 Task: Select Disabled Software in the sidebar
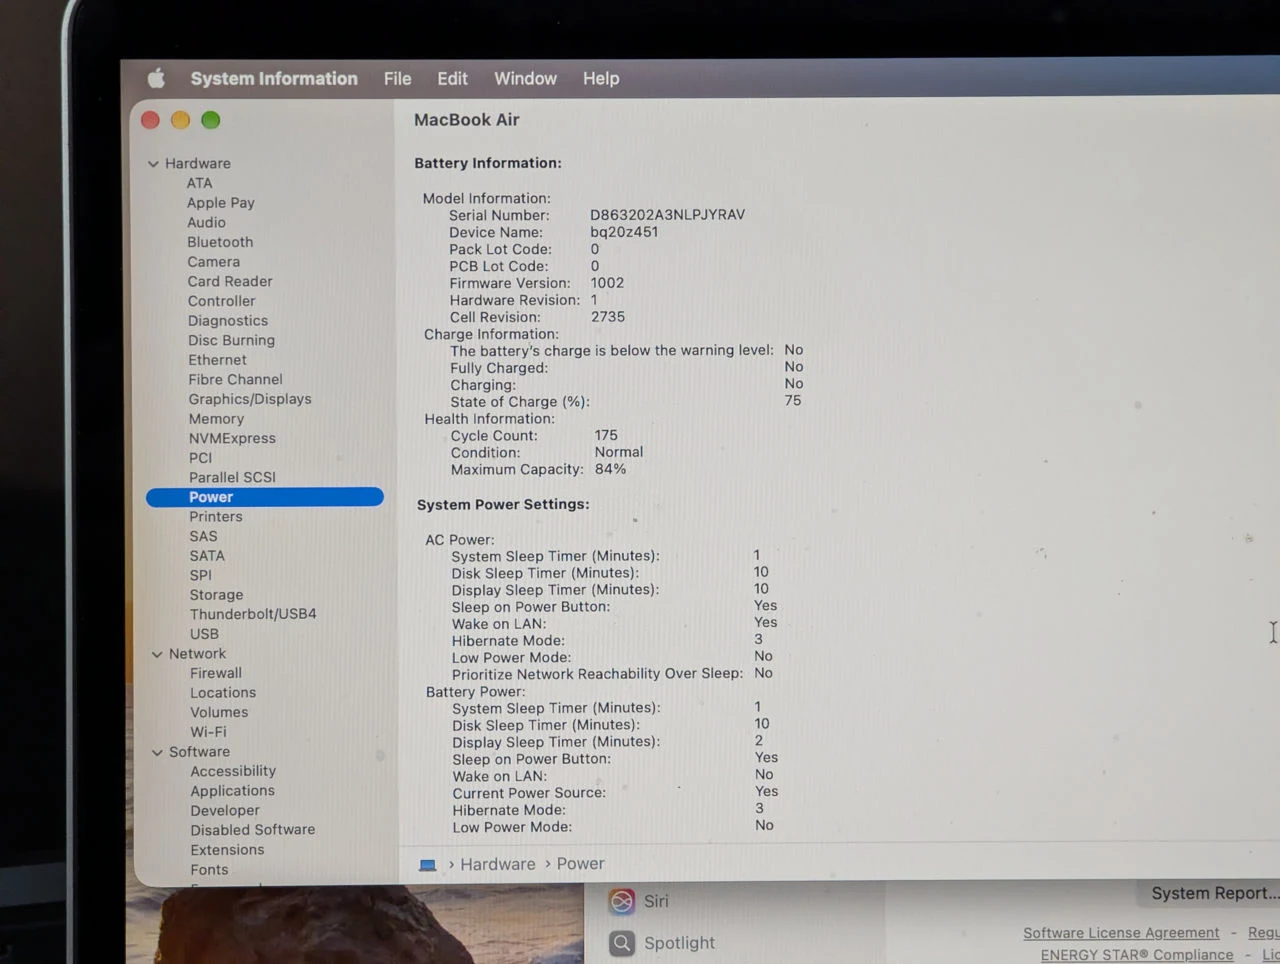[x=253, y=830]
